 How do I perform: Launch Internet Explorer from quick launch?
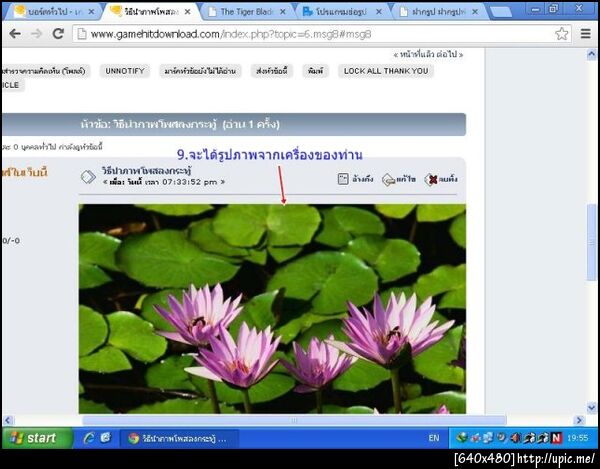[89, 438]
